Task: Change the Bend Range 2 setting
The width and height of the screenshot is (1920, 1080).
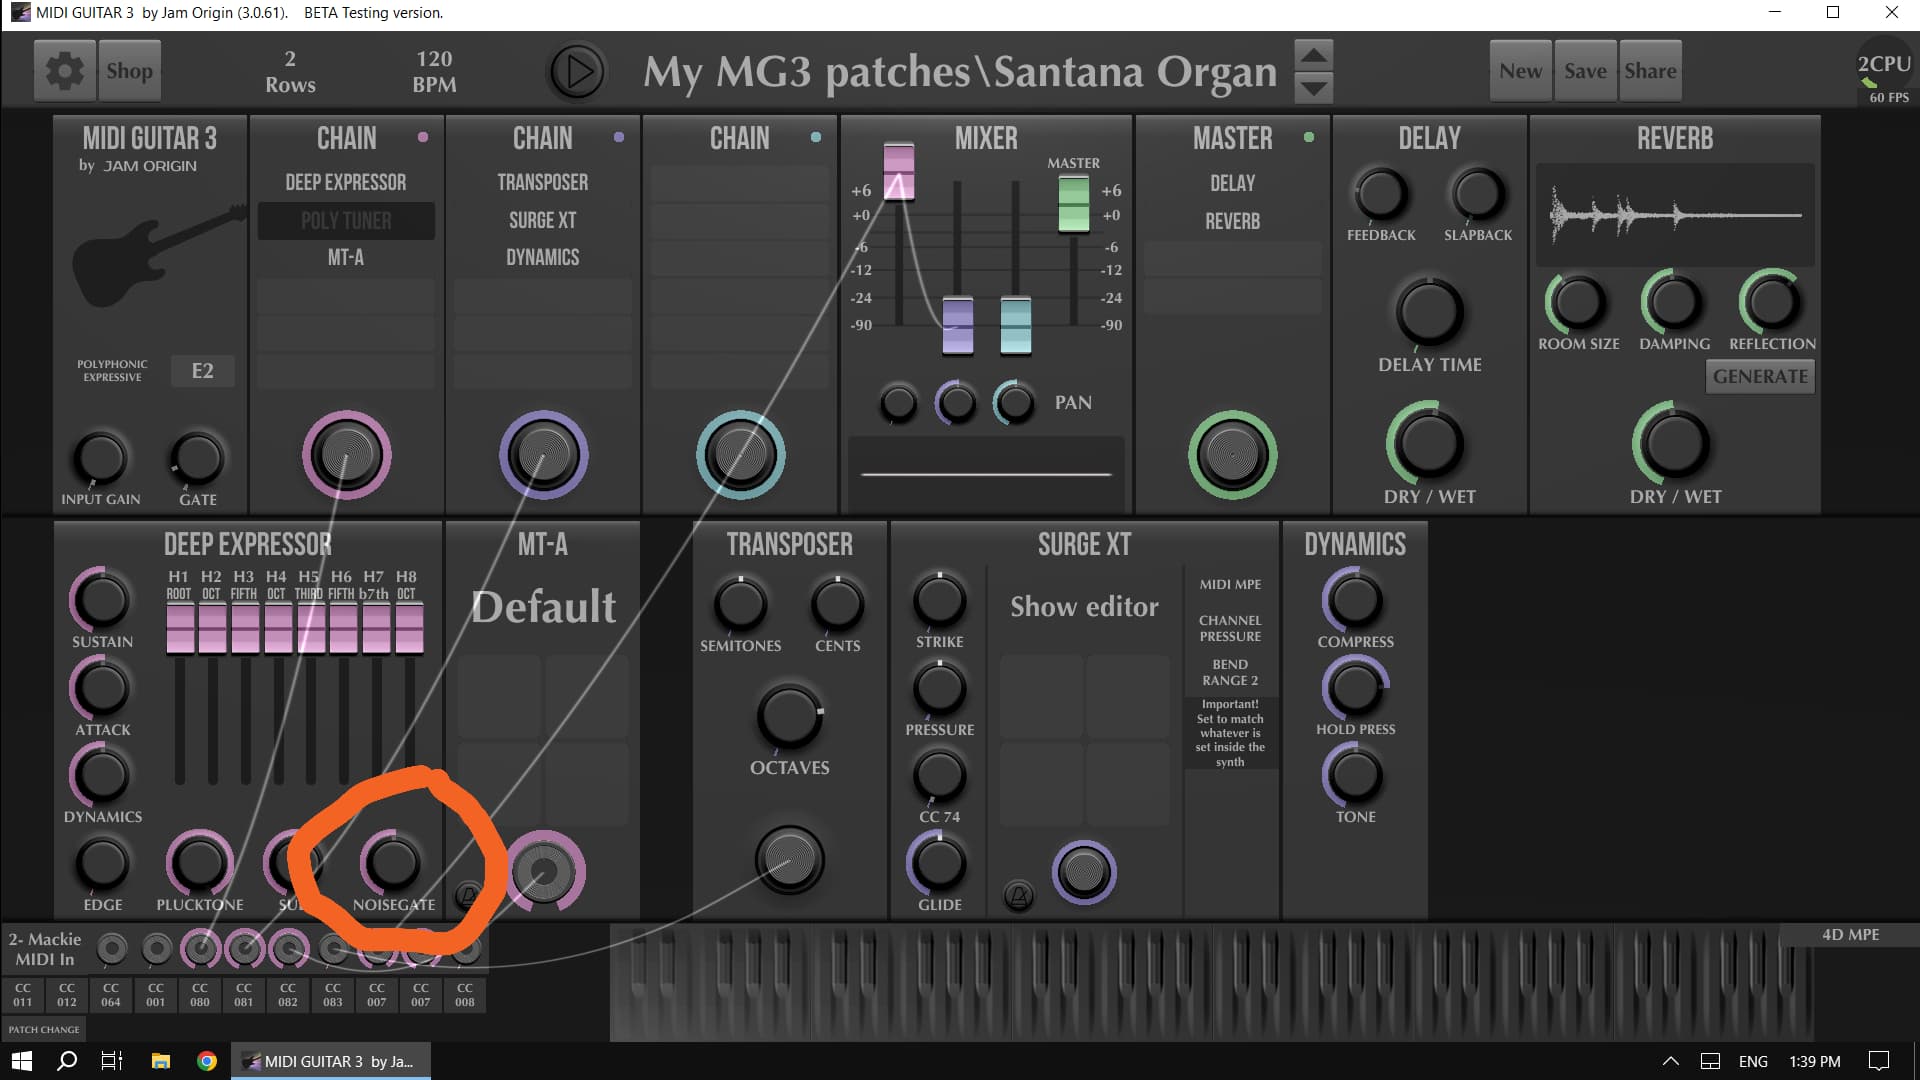Action: [x=1230, y=672]
